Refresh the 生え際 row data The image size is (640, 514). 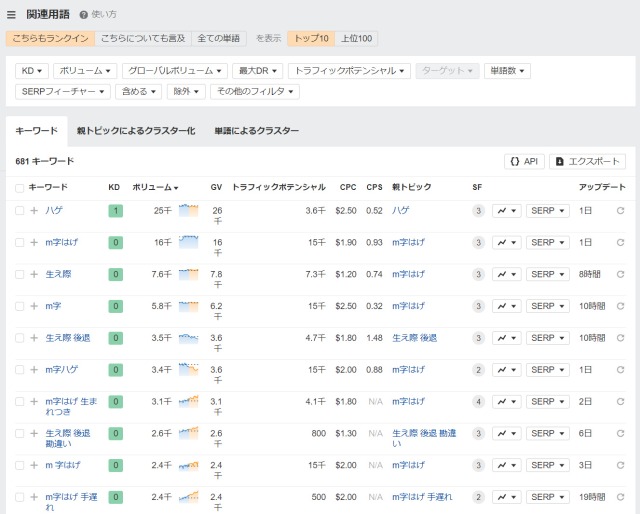coord(620,274)
